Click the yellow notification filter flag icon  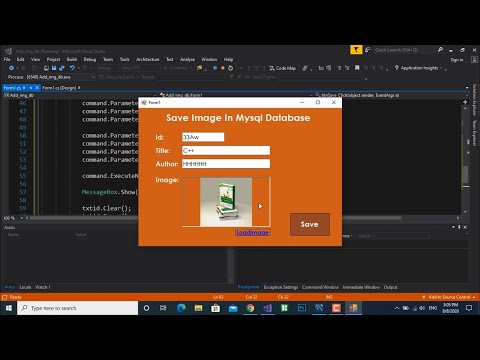click(356, 50)
